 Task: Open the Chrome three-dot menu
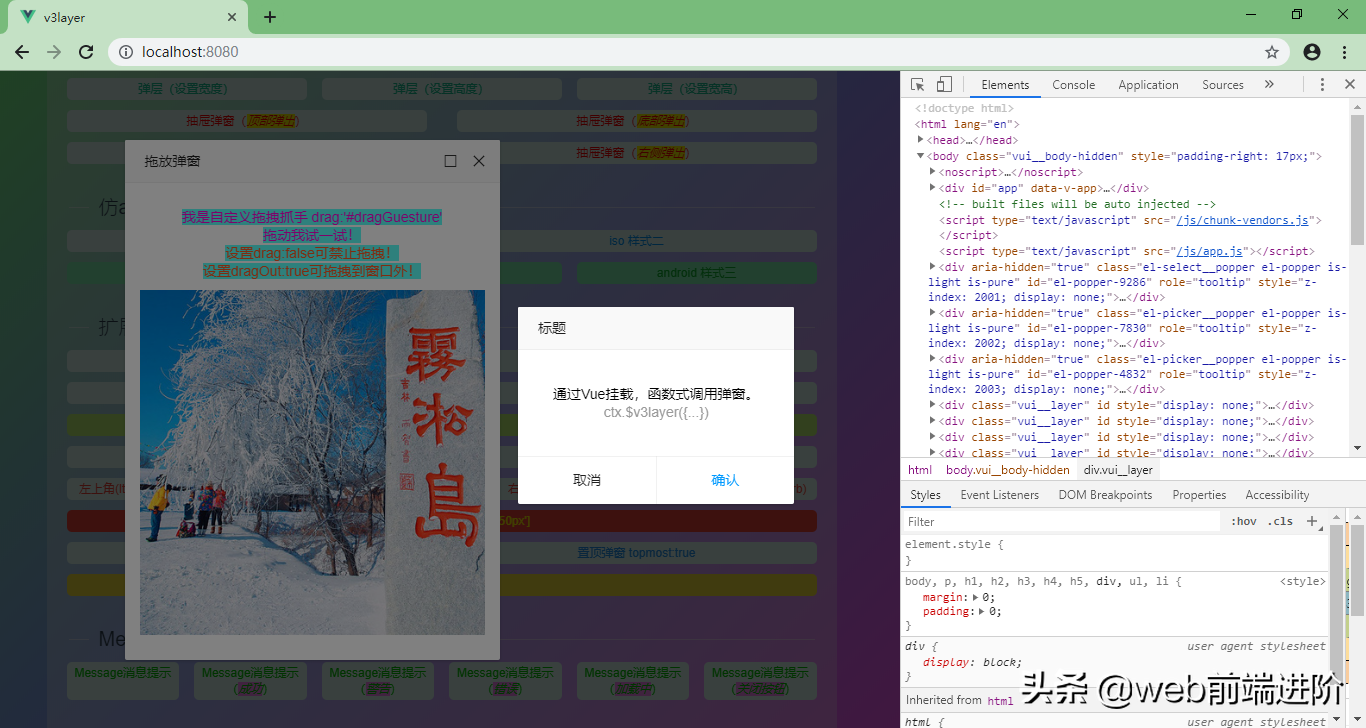point(1344,52)
